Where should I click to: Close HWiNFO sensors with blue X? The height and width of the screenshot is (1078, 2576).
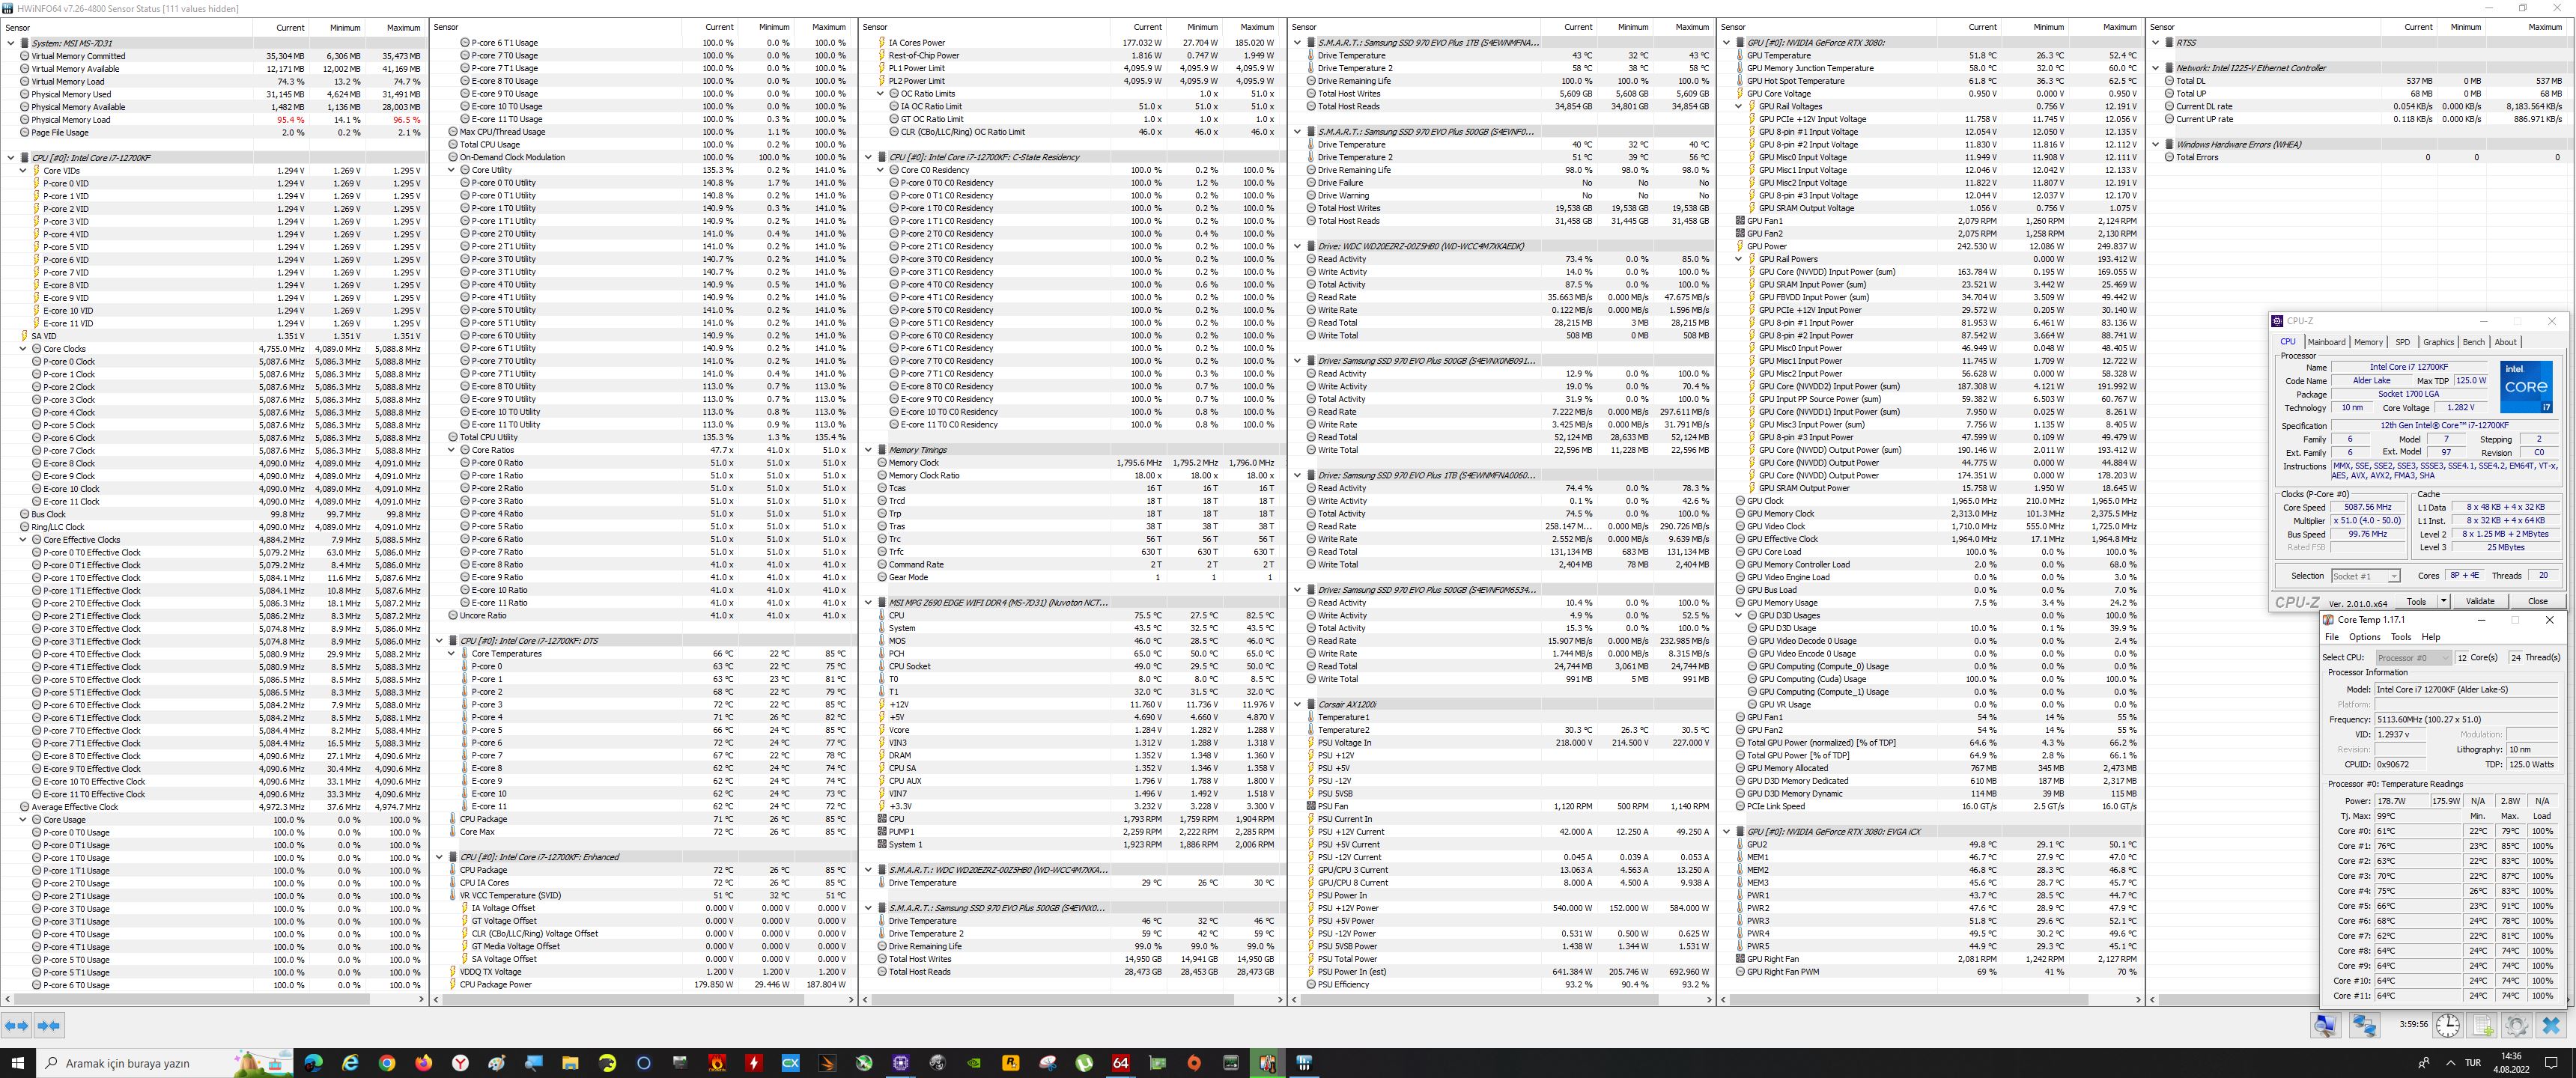click(x=2552, y=1025)
